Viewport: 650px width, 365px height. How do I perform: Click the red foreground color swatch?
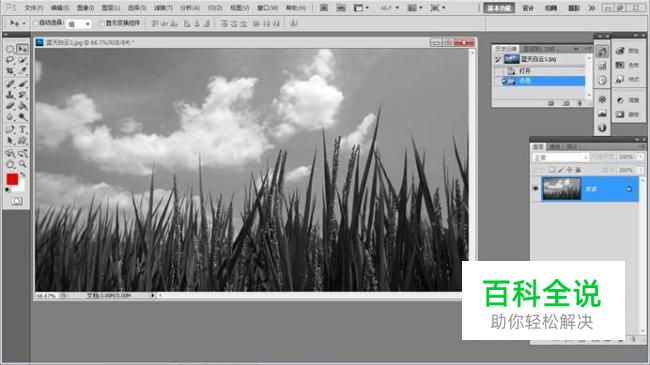[x=12, y=179]
